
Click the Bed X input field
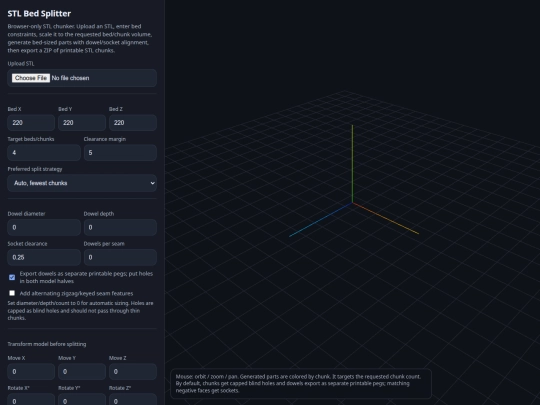pyautogui.click(x=31, y=123)
